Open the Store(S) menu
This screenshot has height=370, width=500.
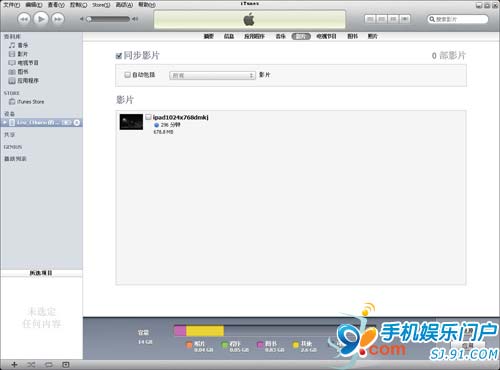point(101,5)
